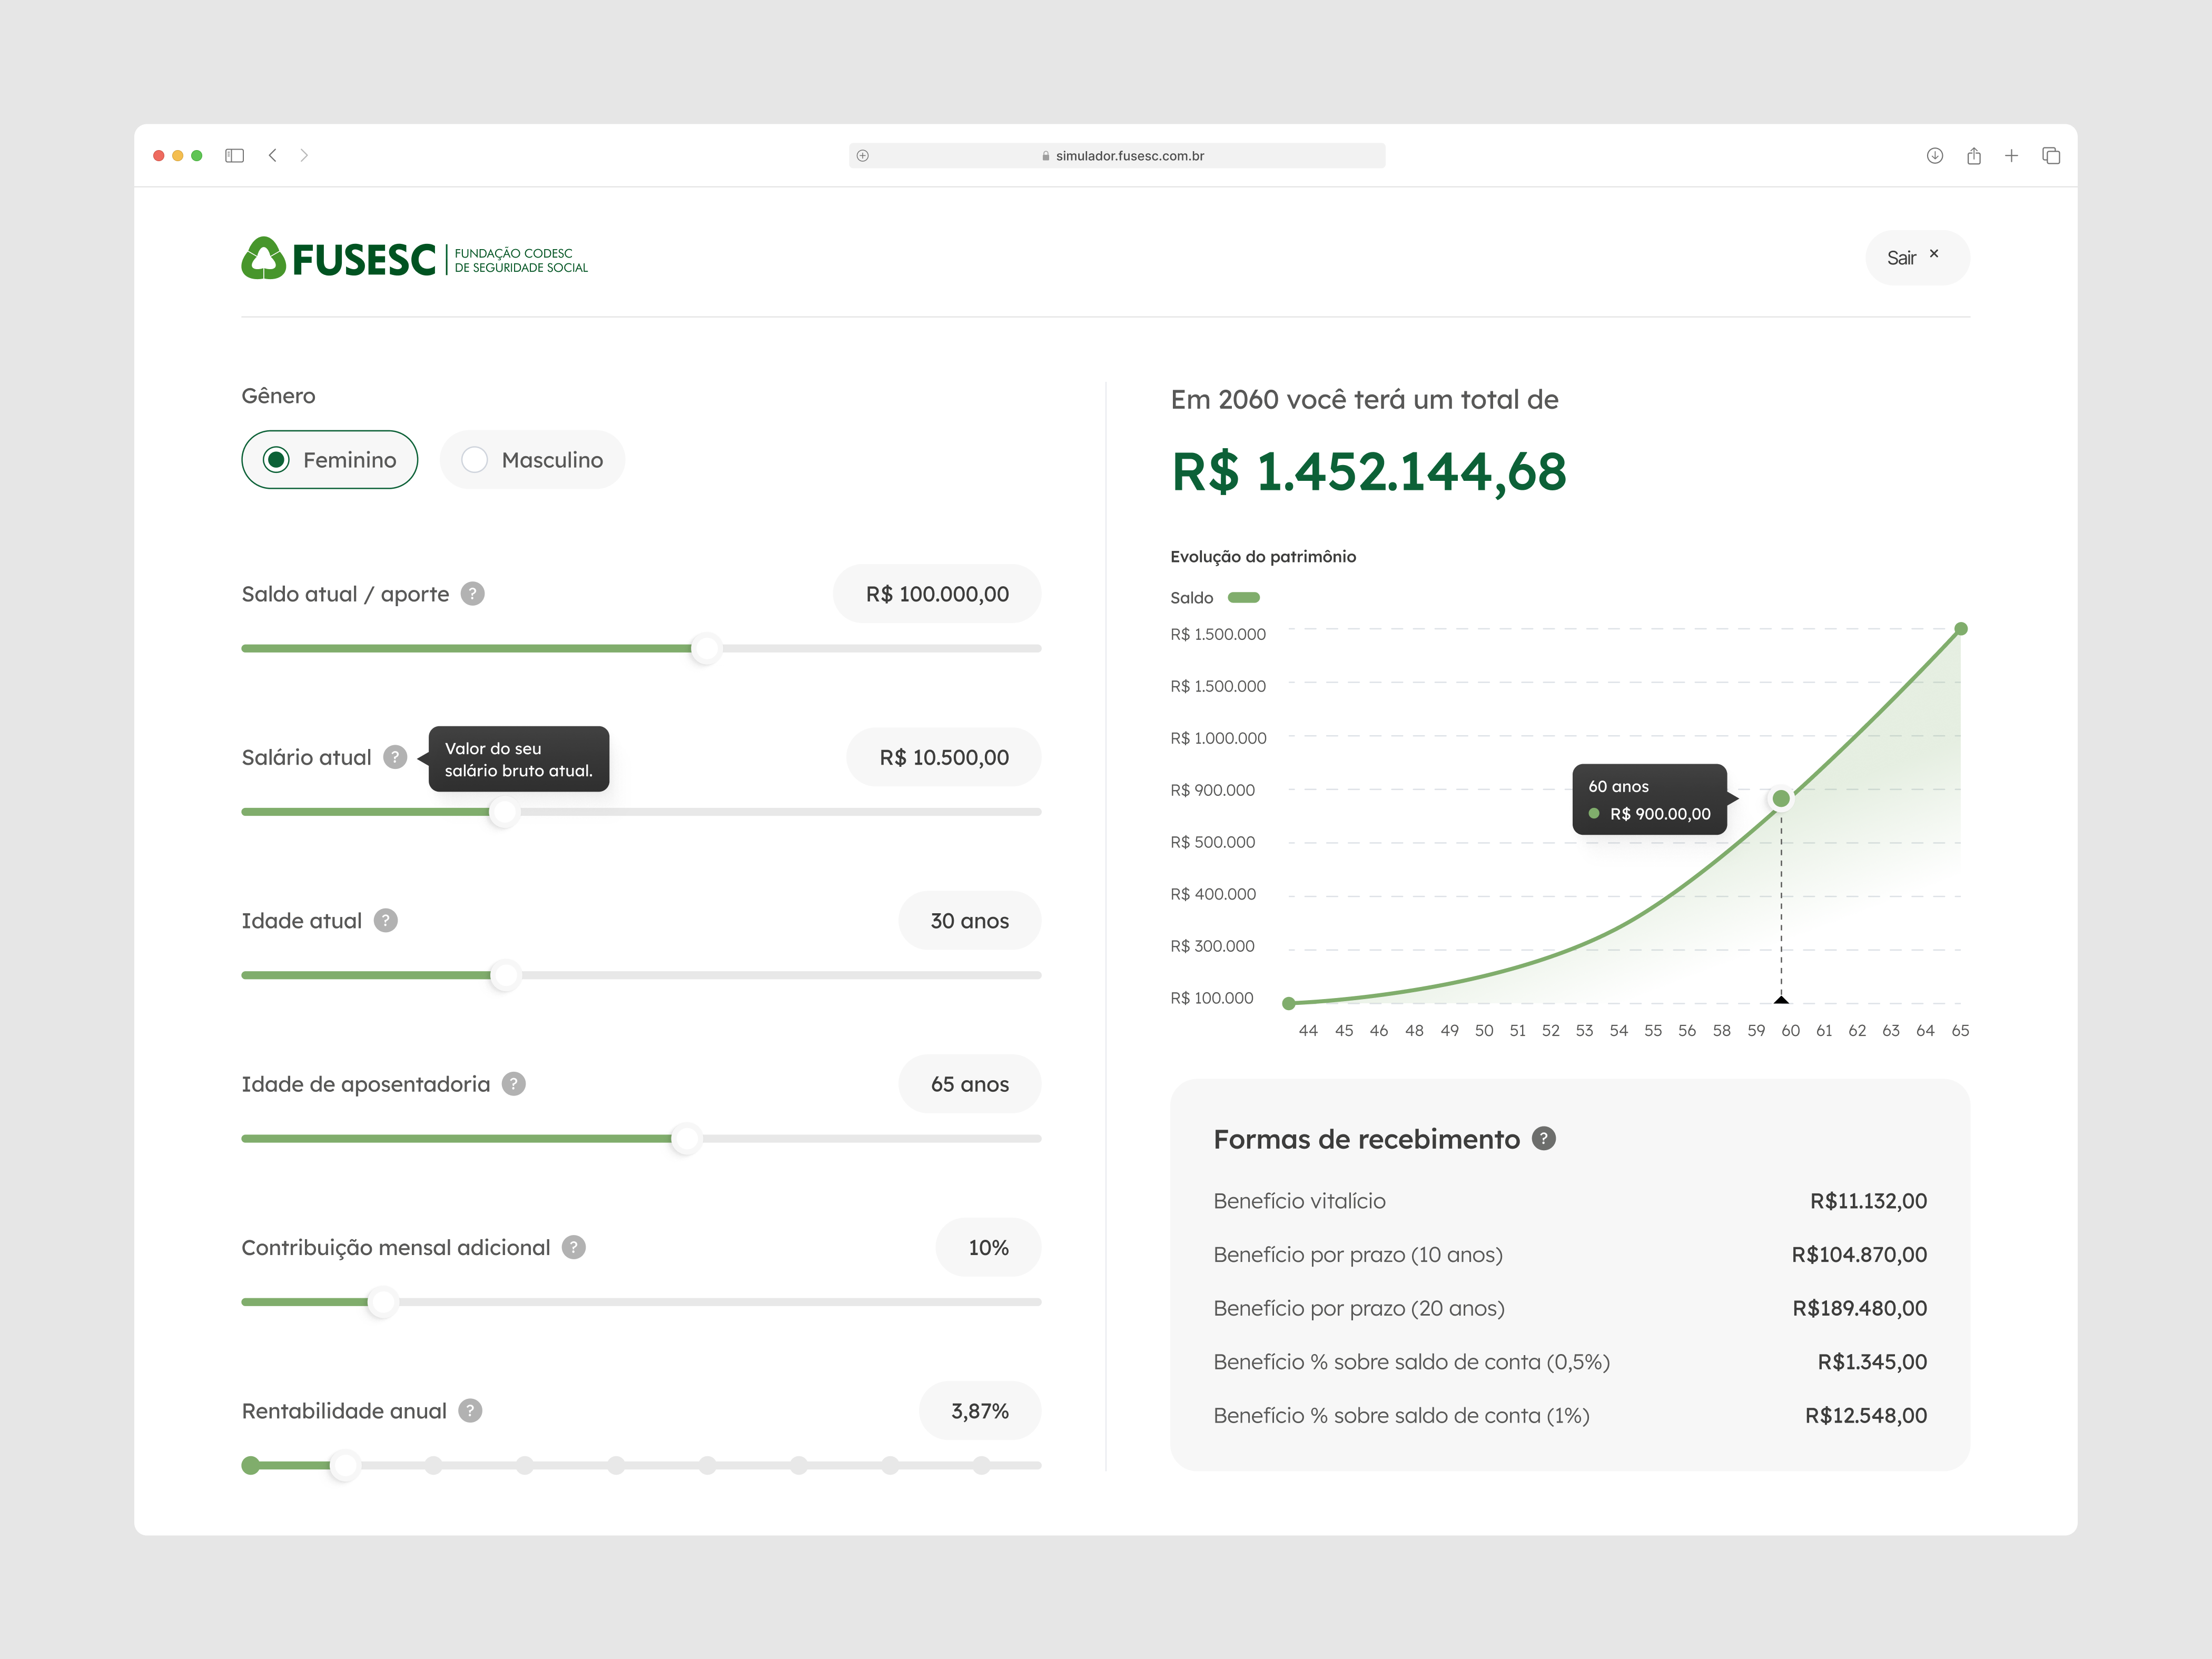
Task: Open the Idade atual help icon
Action: pos(386,920)
